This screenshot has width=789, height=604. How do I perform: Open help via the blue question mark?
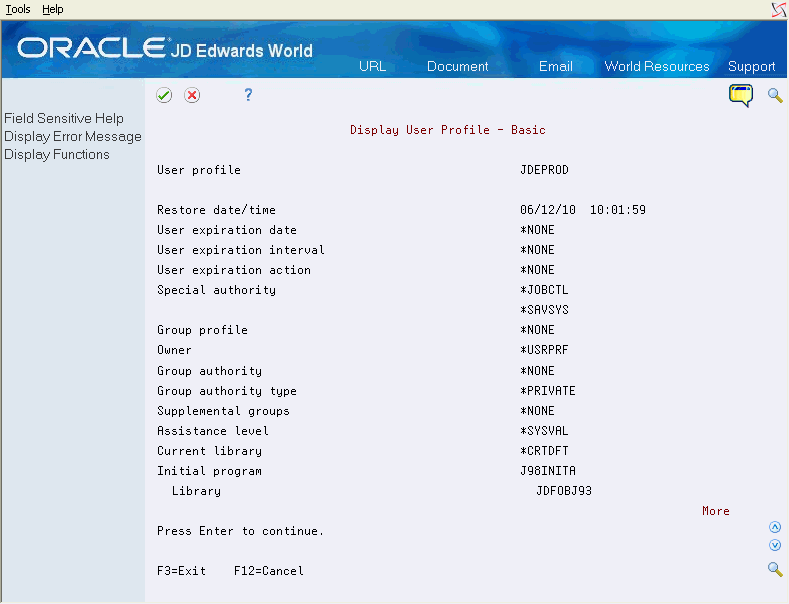pos(248,95)
